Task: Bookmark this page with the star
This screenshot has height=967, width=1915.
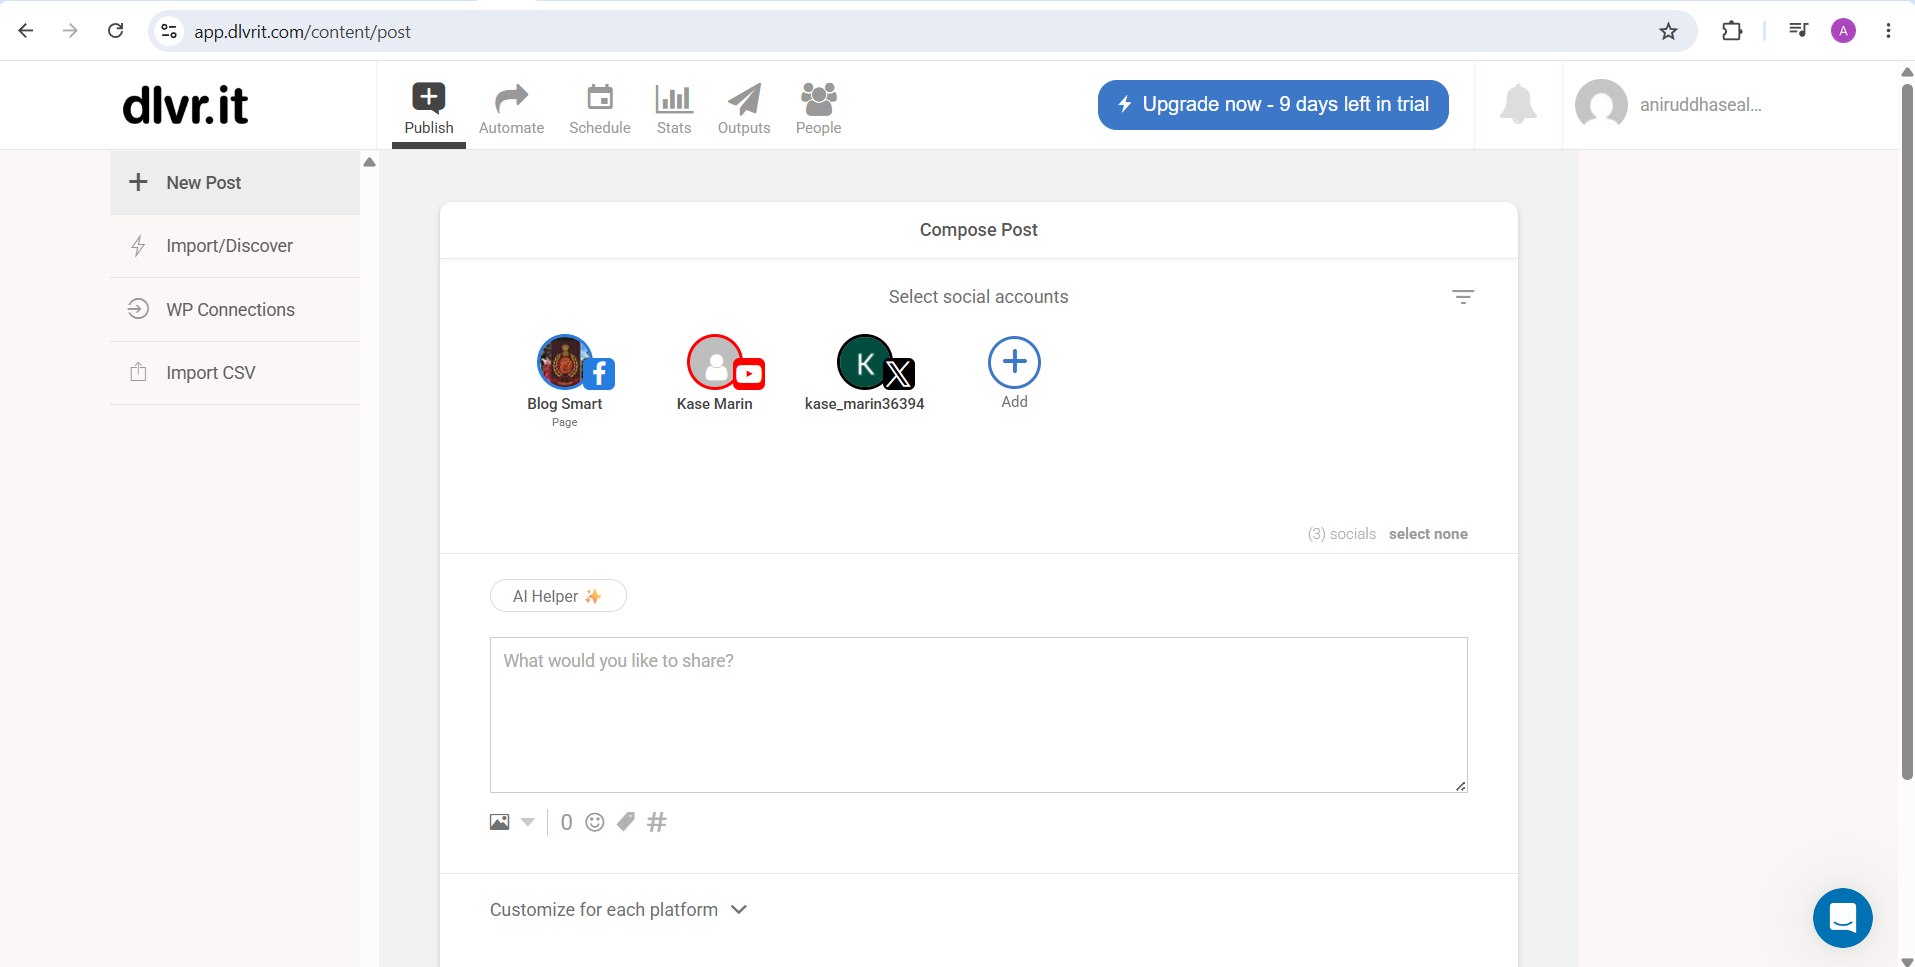Action: tap(1668, 31)
